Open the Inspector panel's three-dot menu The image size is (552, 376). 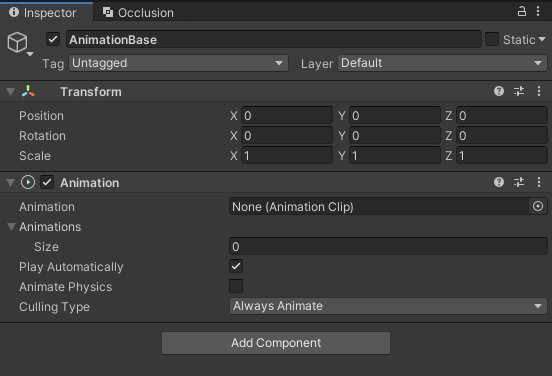[538, 11]
